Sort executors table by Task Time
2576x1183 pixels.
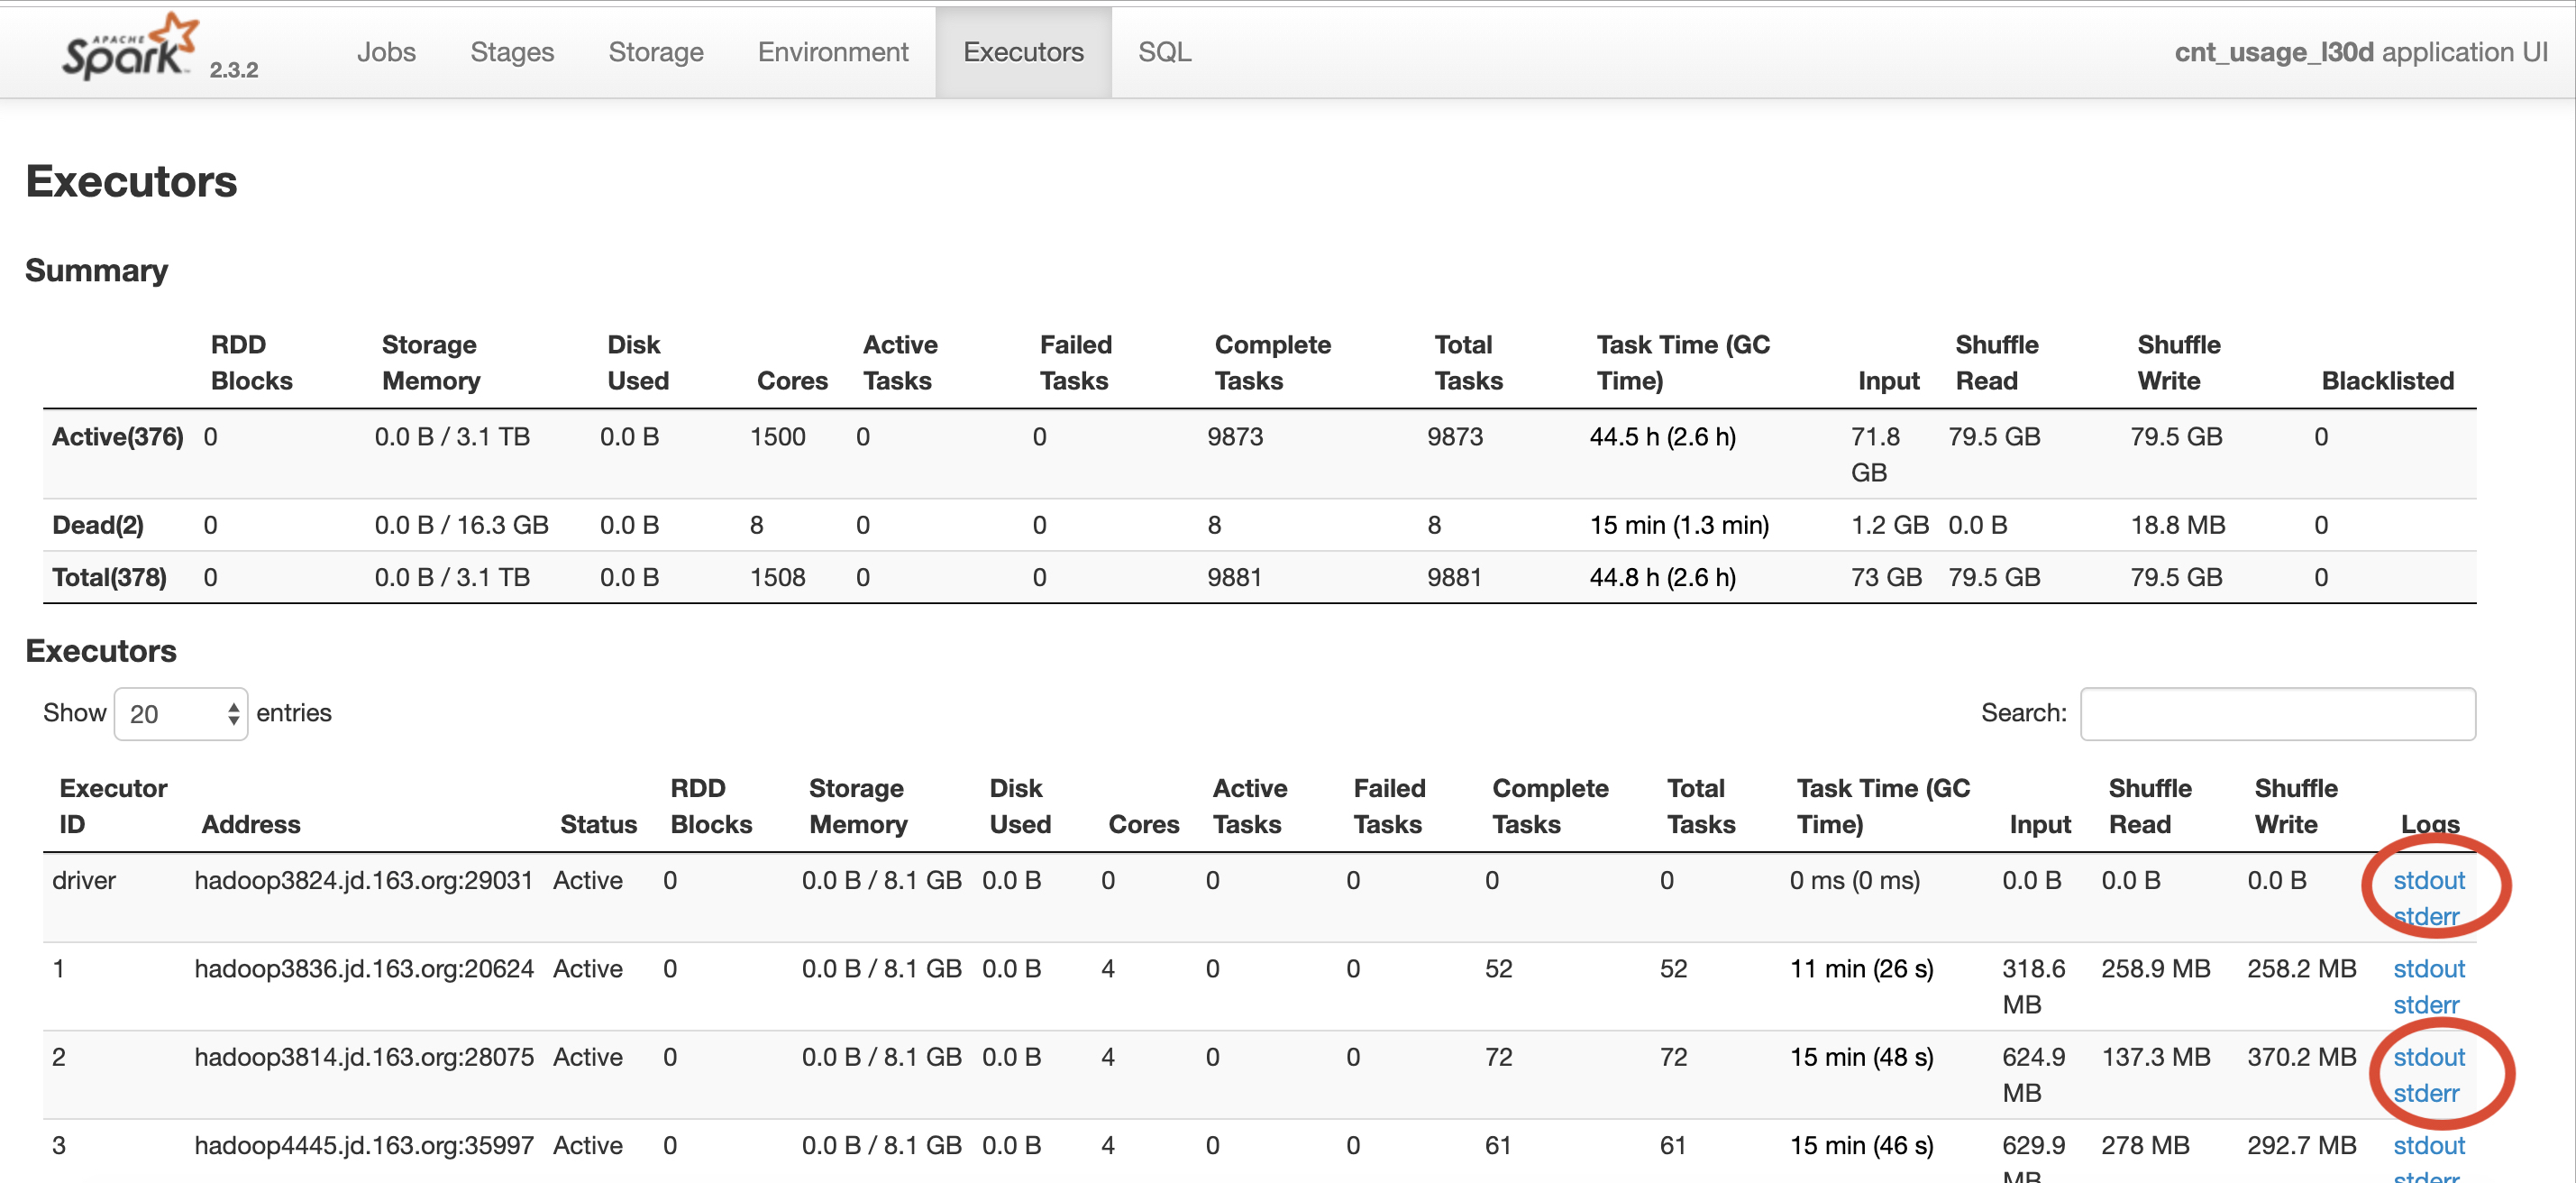tap(1883, 806)
